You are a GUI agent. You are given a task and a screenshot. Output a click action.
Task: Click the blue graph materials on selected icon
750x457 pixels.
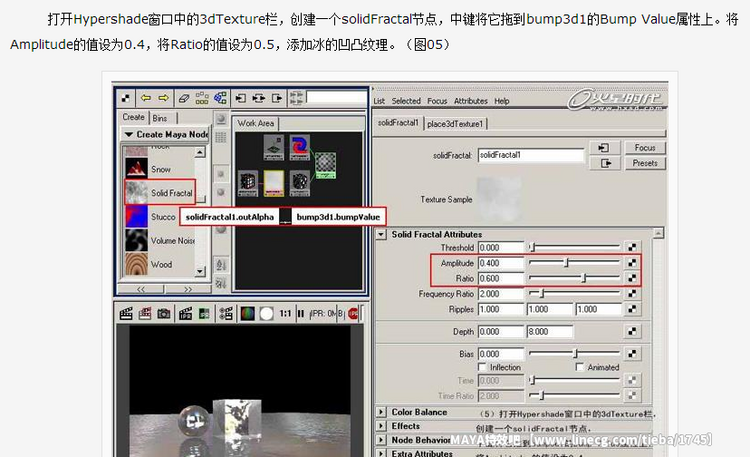pos(220,98)
